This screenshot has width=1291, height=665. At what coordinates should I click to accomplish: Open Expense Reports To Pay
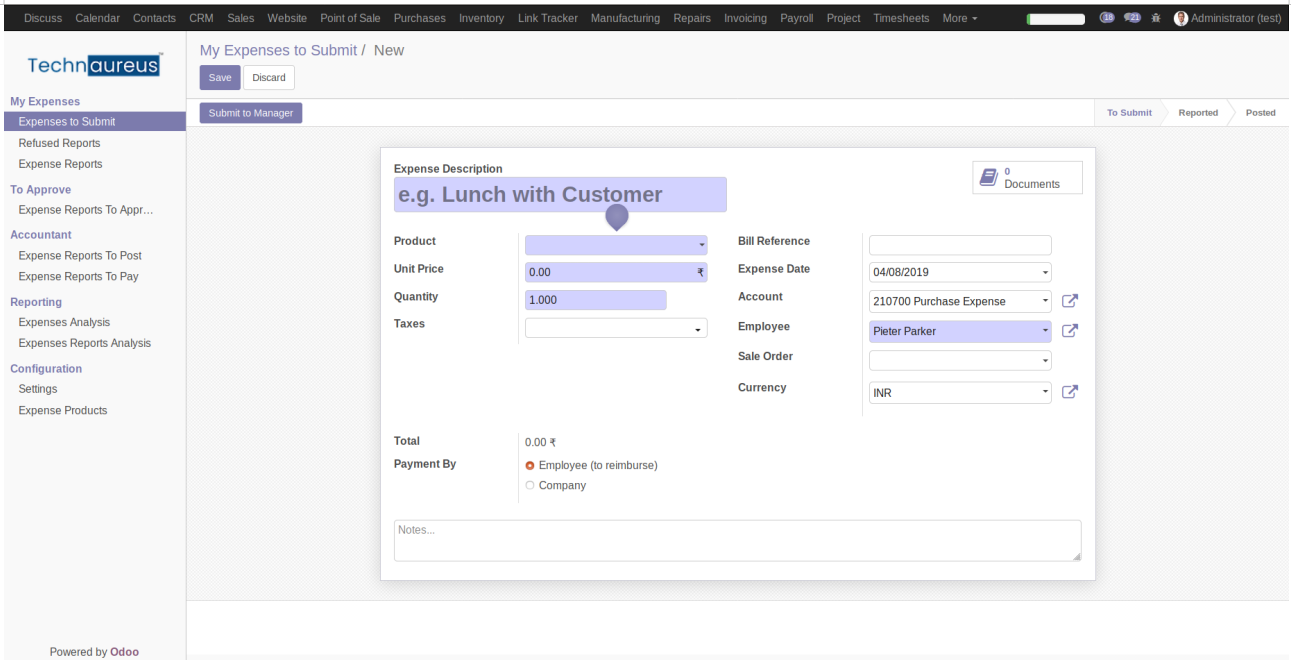point(78,276)
